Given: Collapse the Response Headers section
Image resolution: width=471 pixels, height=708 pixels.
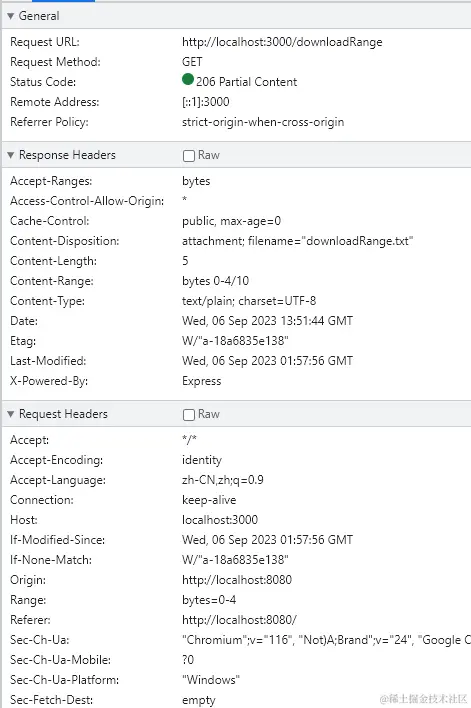Looking at the screenshot, I should pos(11,155).
